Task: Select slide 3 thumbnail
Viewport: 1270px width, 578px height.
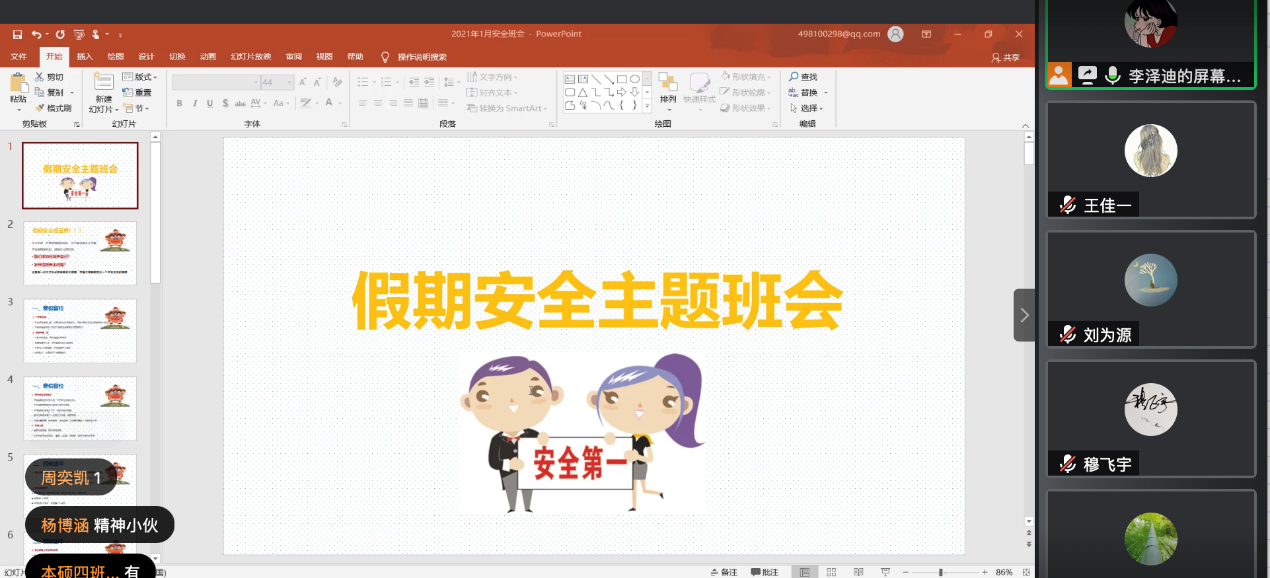Action: [x=80, y=330]
